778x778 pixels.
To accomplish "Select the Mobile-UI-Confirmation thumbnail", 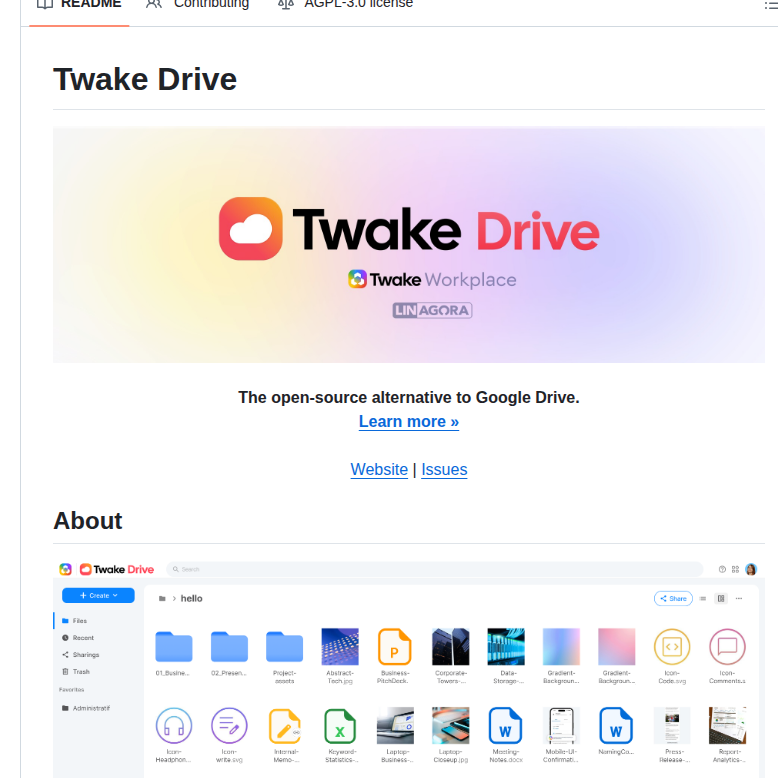I will tap(561, 725).
